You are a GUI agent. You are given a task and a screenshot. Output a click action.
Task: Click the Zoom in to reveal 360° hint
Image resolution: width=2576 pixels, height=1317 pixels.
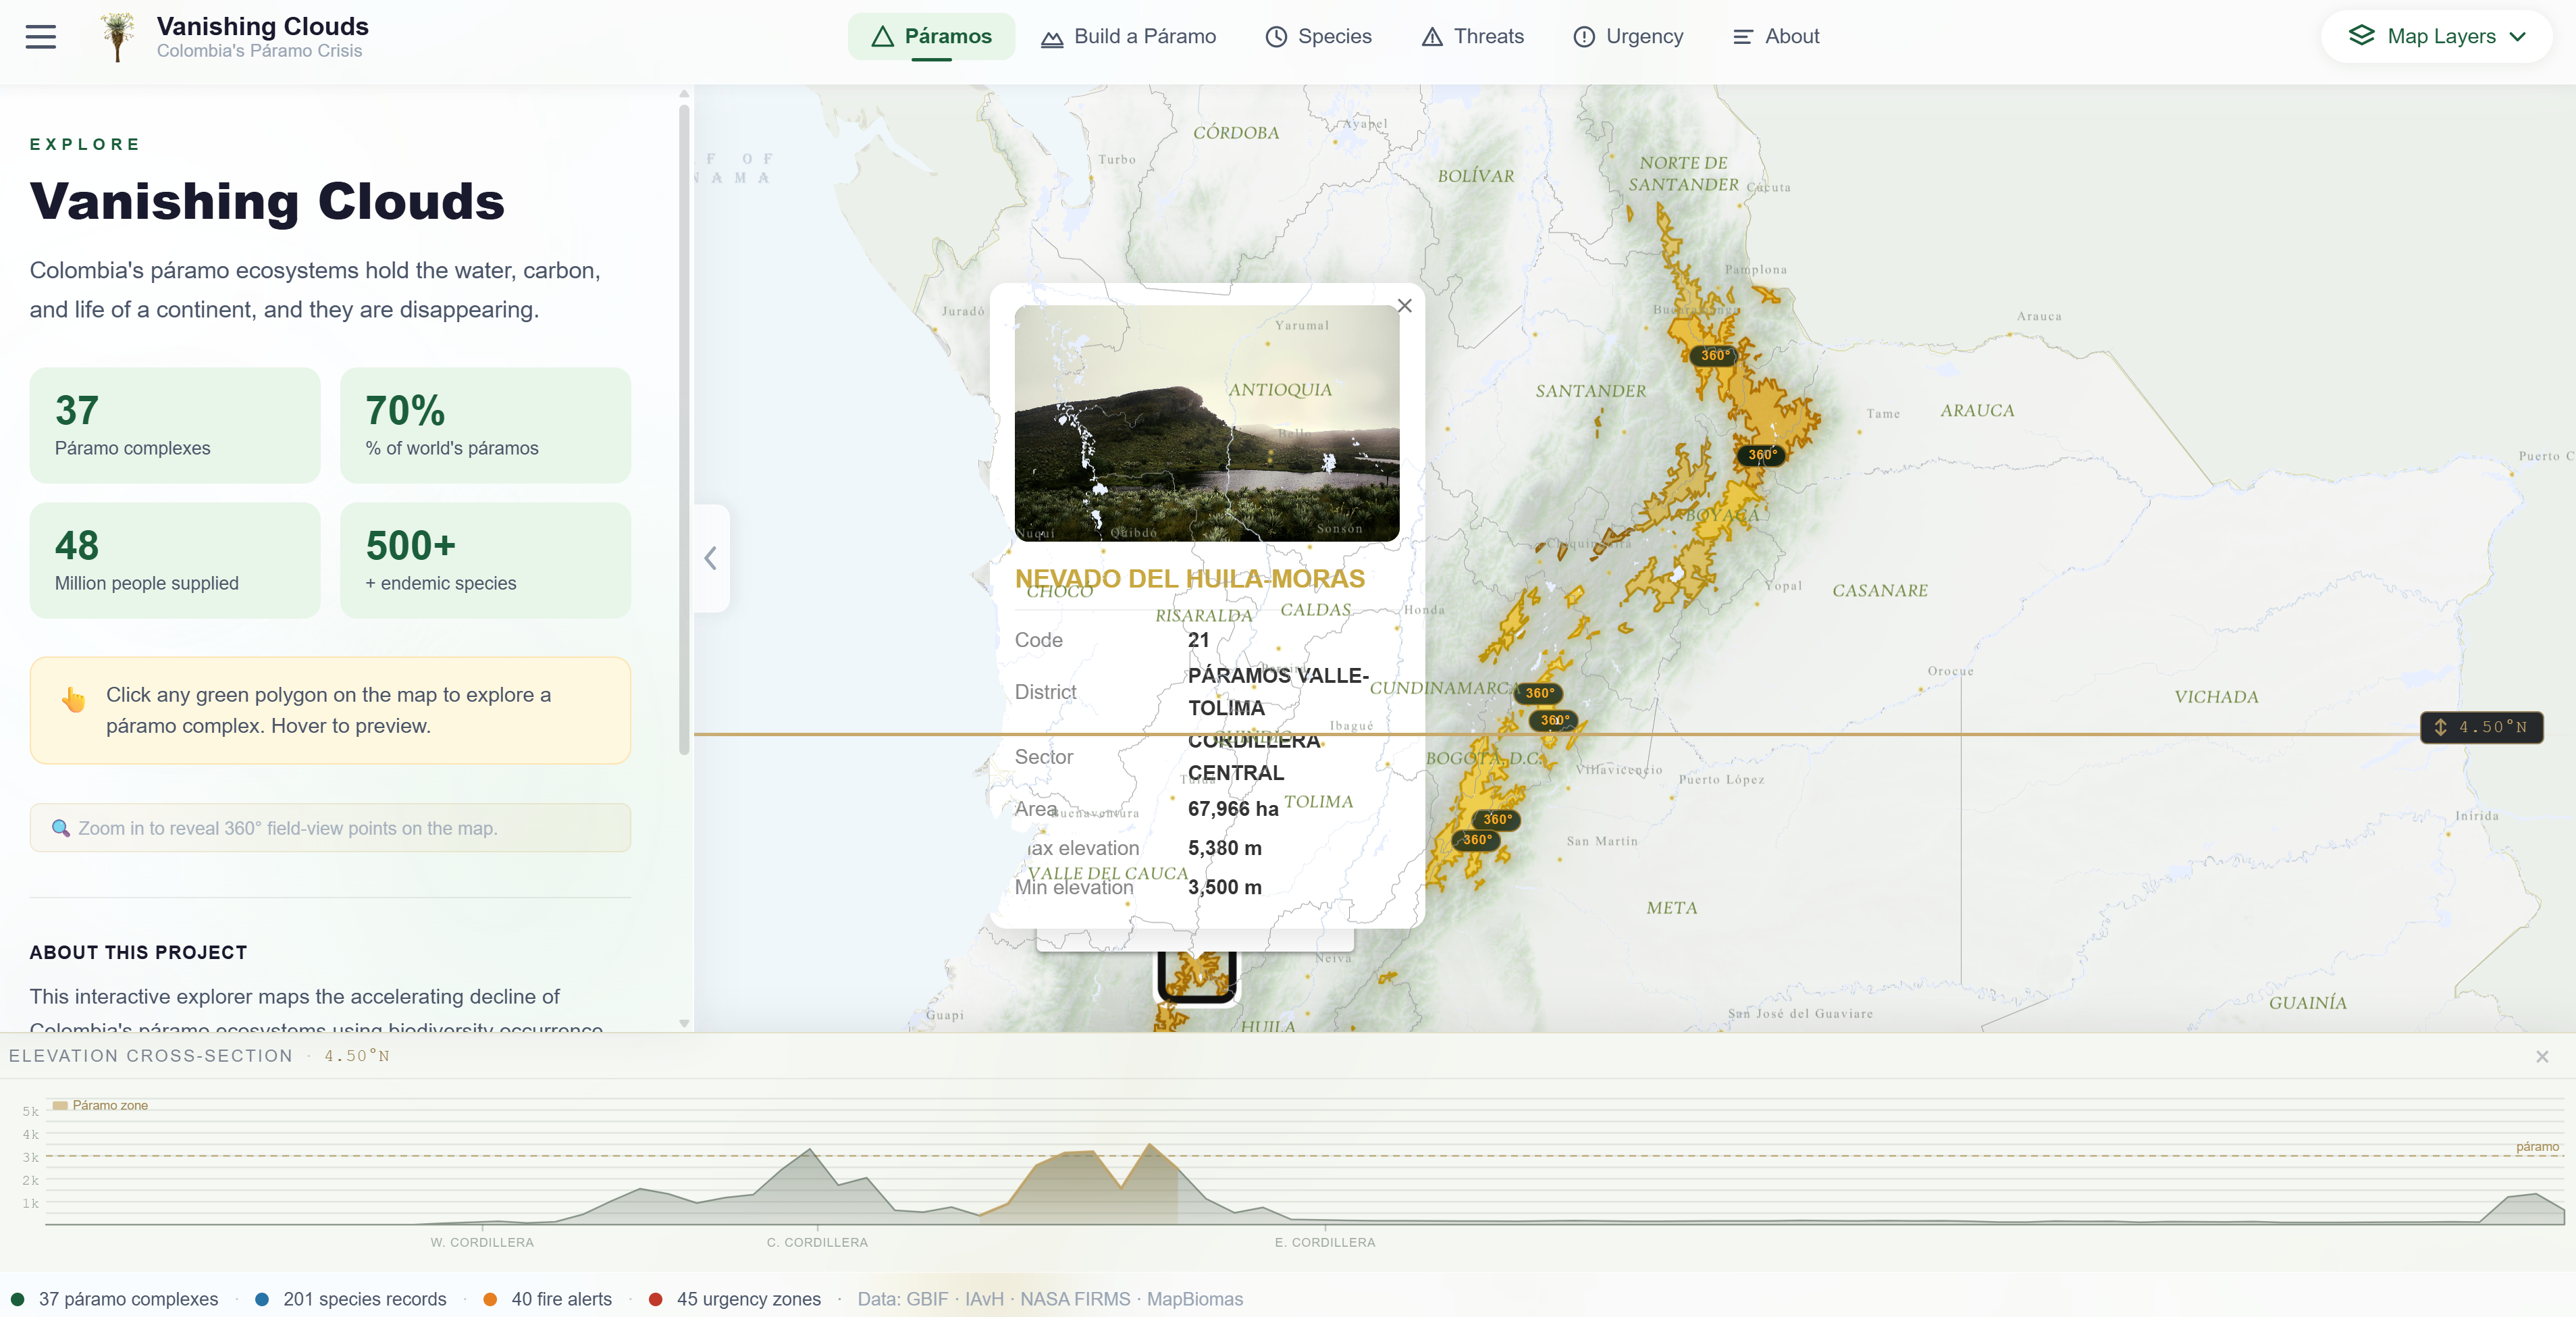(330, 828)
